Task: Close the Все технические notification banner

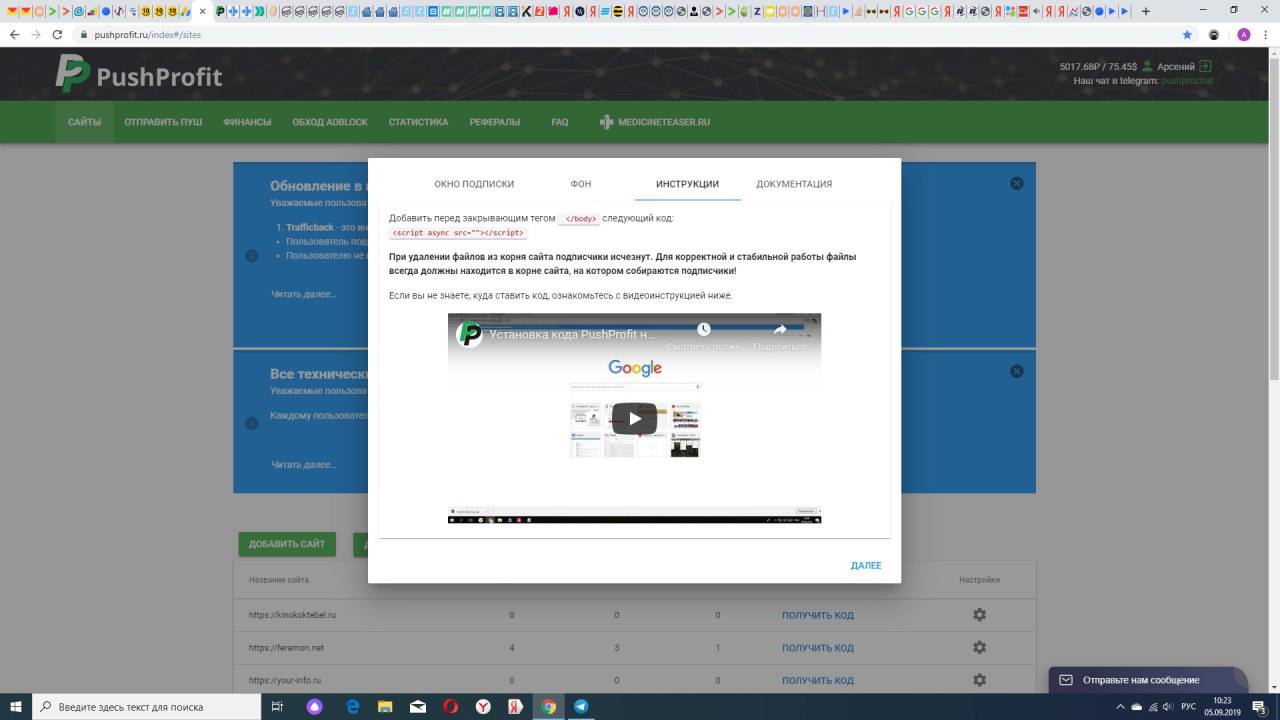Action: 1016,371
